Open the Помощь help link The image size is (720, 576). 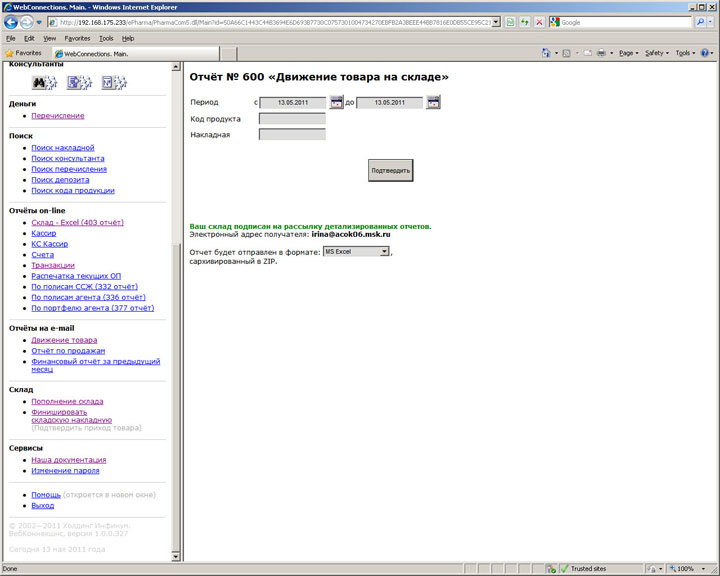(x=46, y=495)
